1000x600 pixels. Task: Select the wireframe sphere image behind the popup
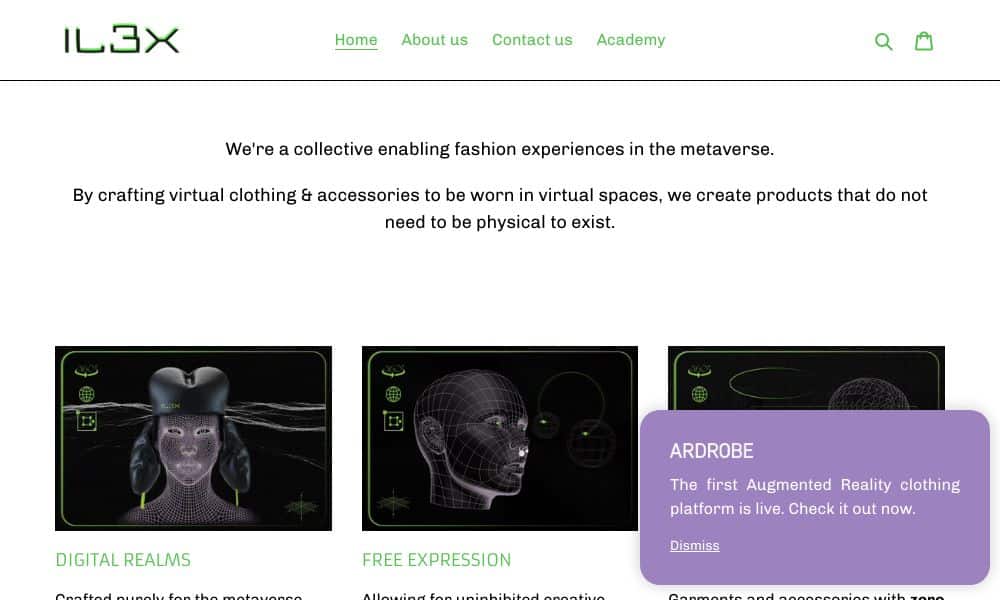806,378
